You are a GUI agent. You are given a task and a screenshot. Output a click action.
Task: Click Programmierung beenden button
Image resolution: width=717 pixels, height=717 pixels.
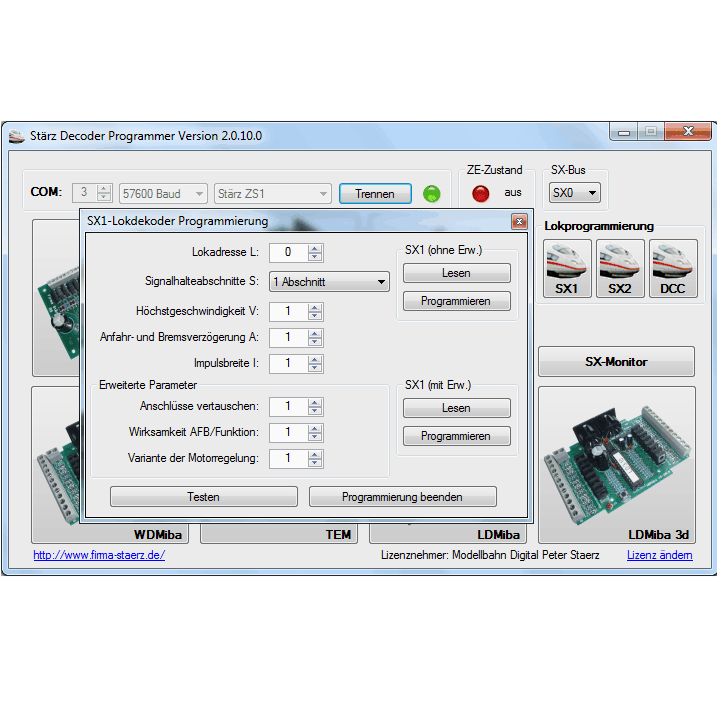tap(402, 497)
